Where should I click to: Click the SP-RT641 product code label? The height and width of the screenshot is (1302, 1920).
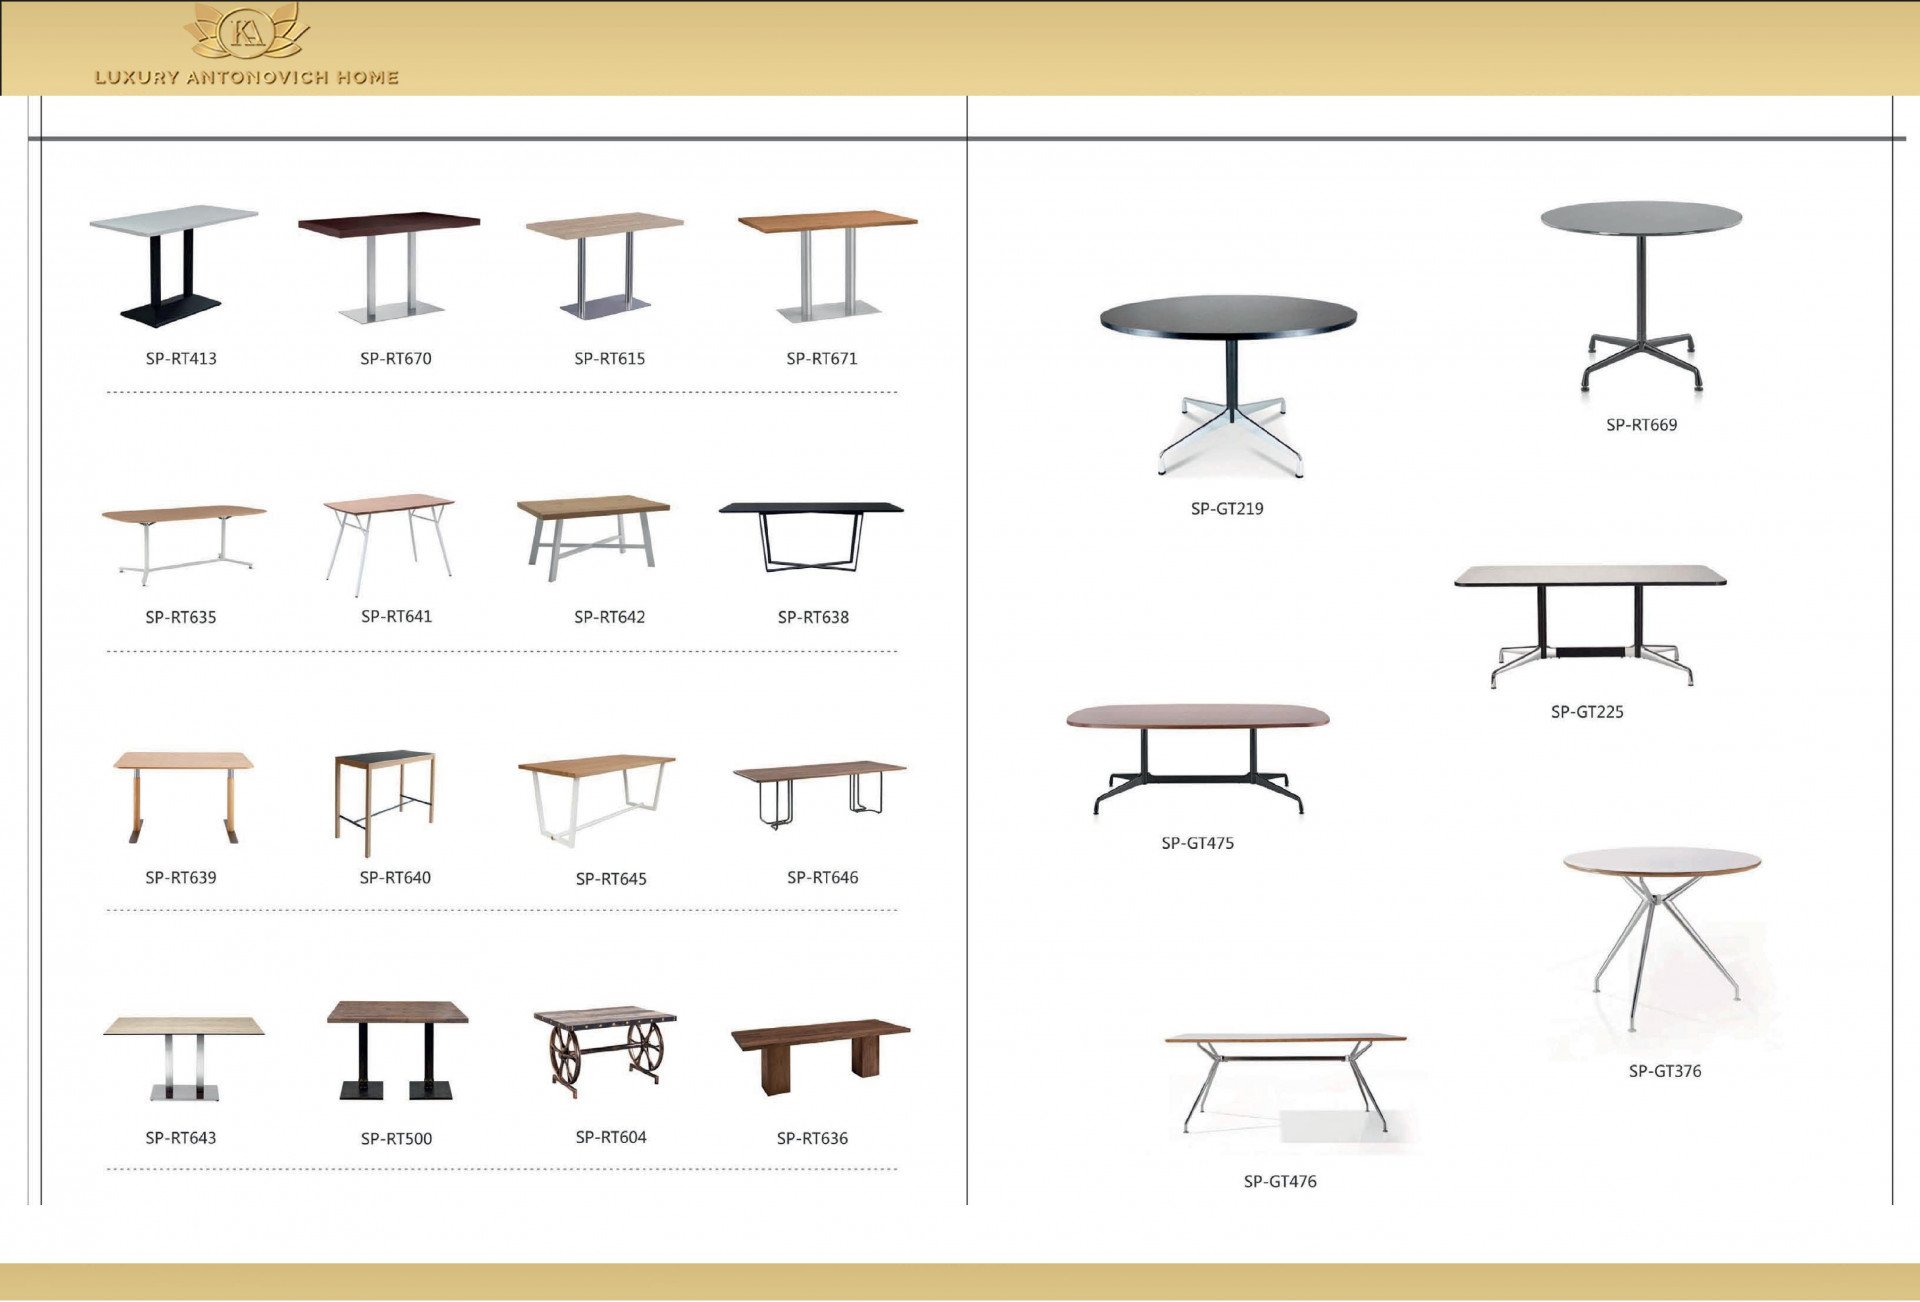396,616
